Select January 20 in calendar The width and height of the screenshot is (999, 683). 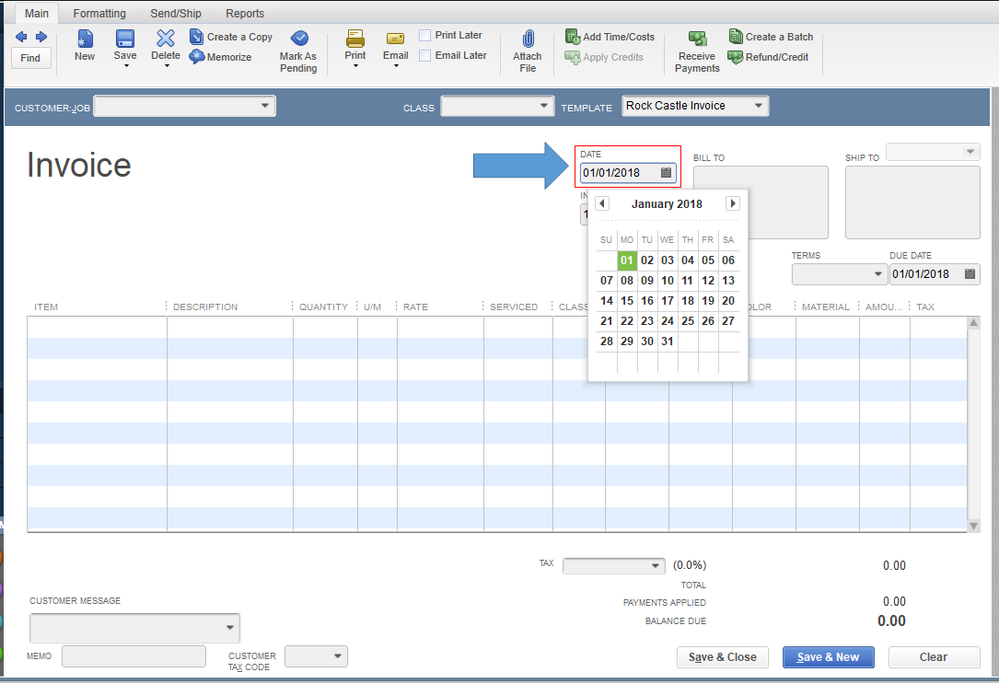728,301
